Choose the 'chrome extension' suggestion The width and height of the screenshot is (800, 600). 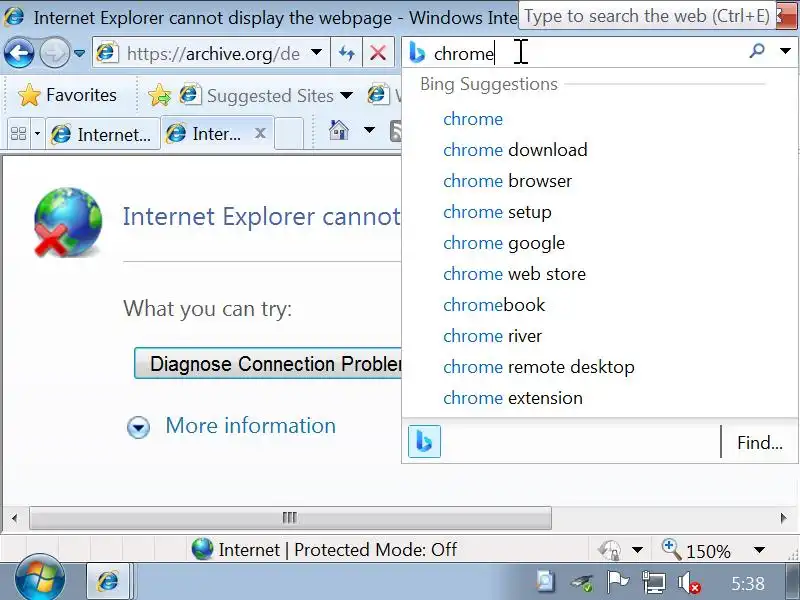click(x=513, y=398)
